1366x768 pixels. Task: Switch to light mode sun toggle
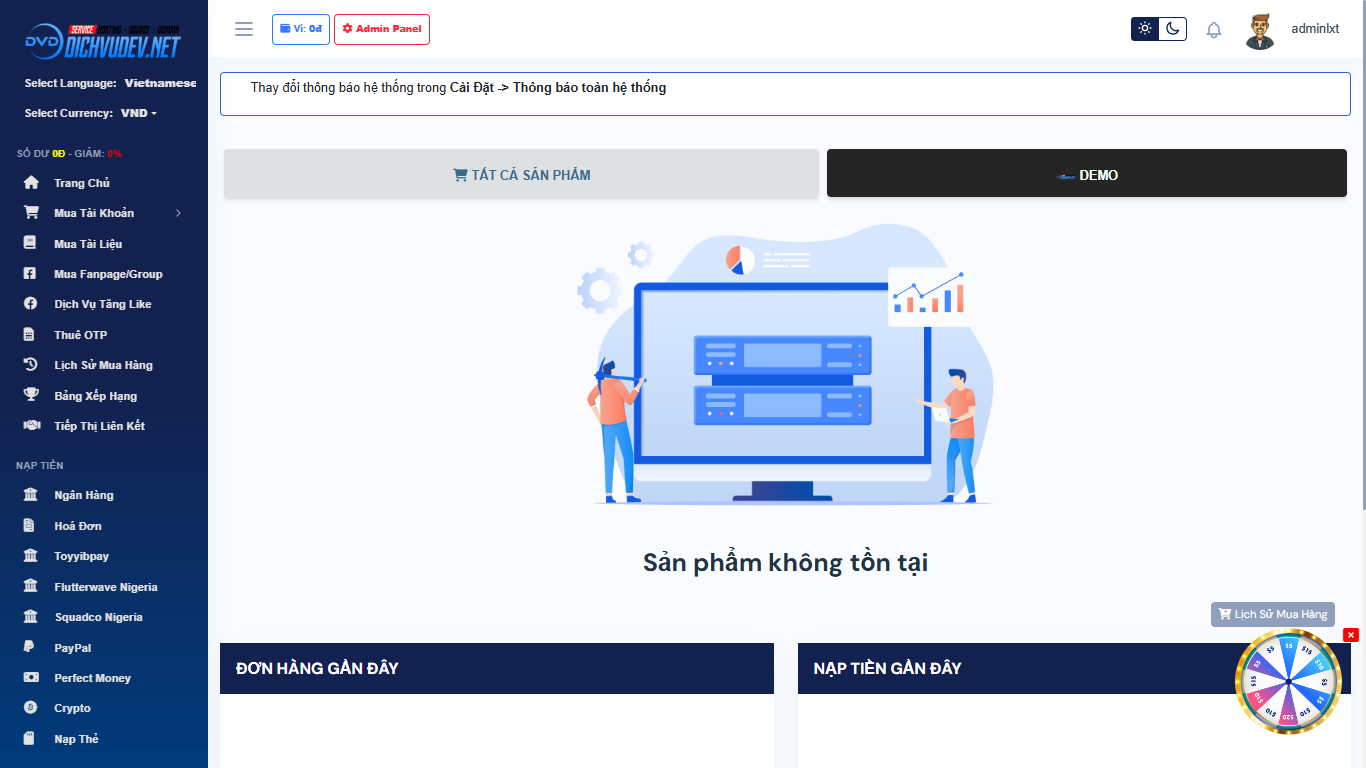pos(1145,29)
